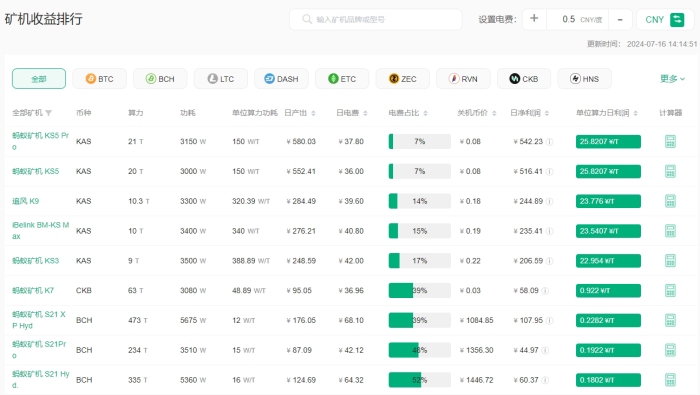Open iBelink BM-KS Max miner link
Viewport: 700px width, 395px height.
click(x=40, y=231)
